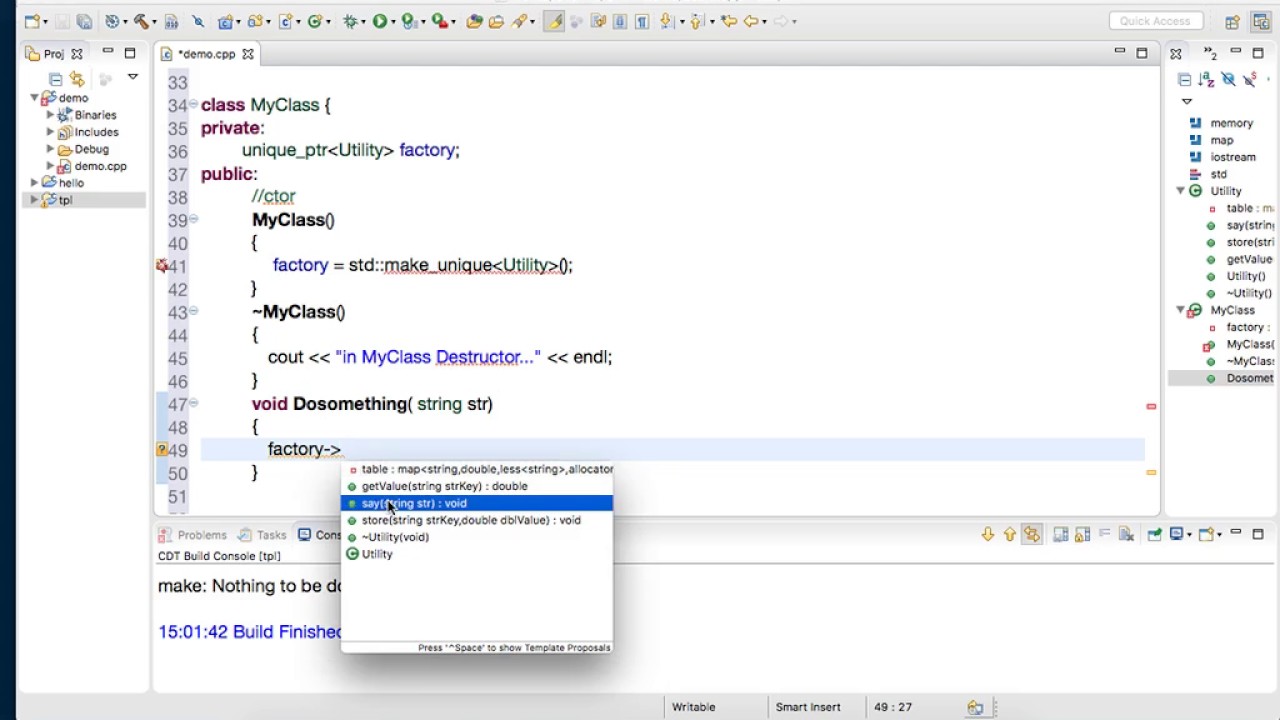Toggle Hide Fields in Outline view
The height and width of the screenshot is (720, 1280).
tap(1228, 79)
